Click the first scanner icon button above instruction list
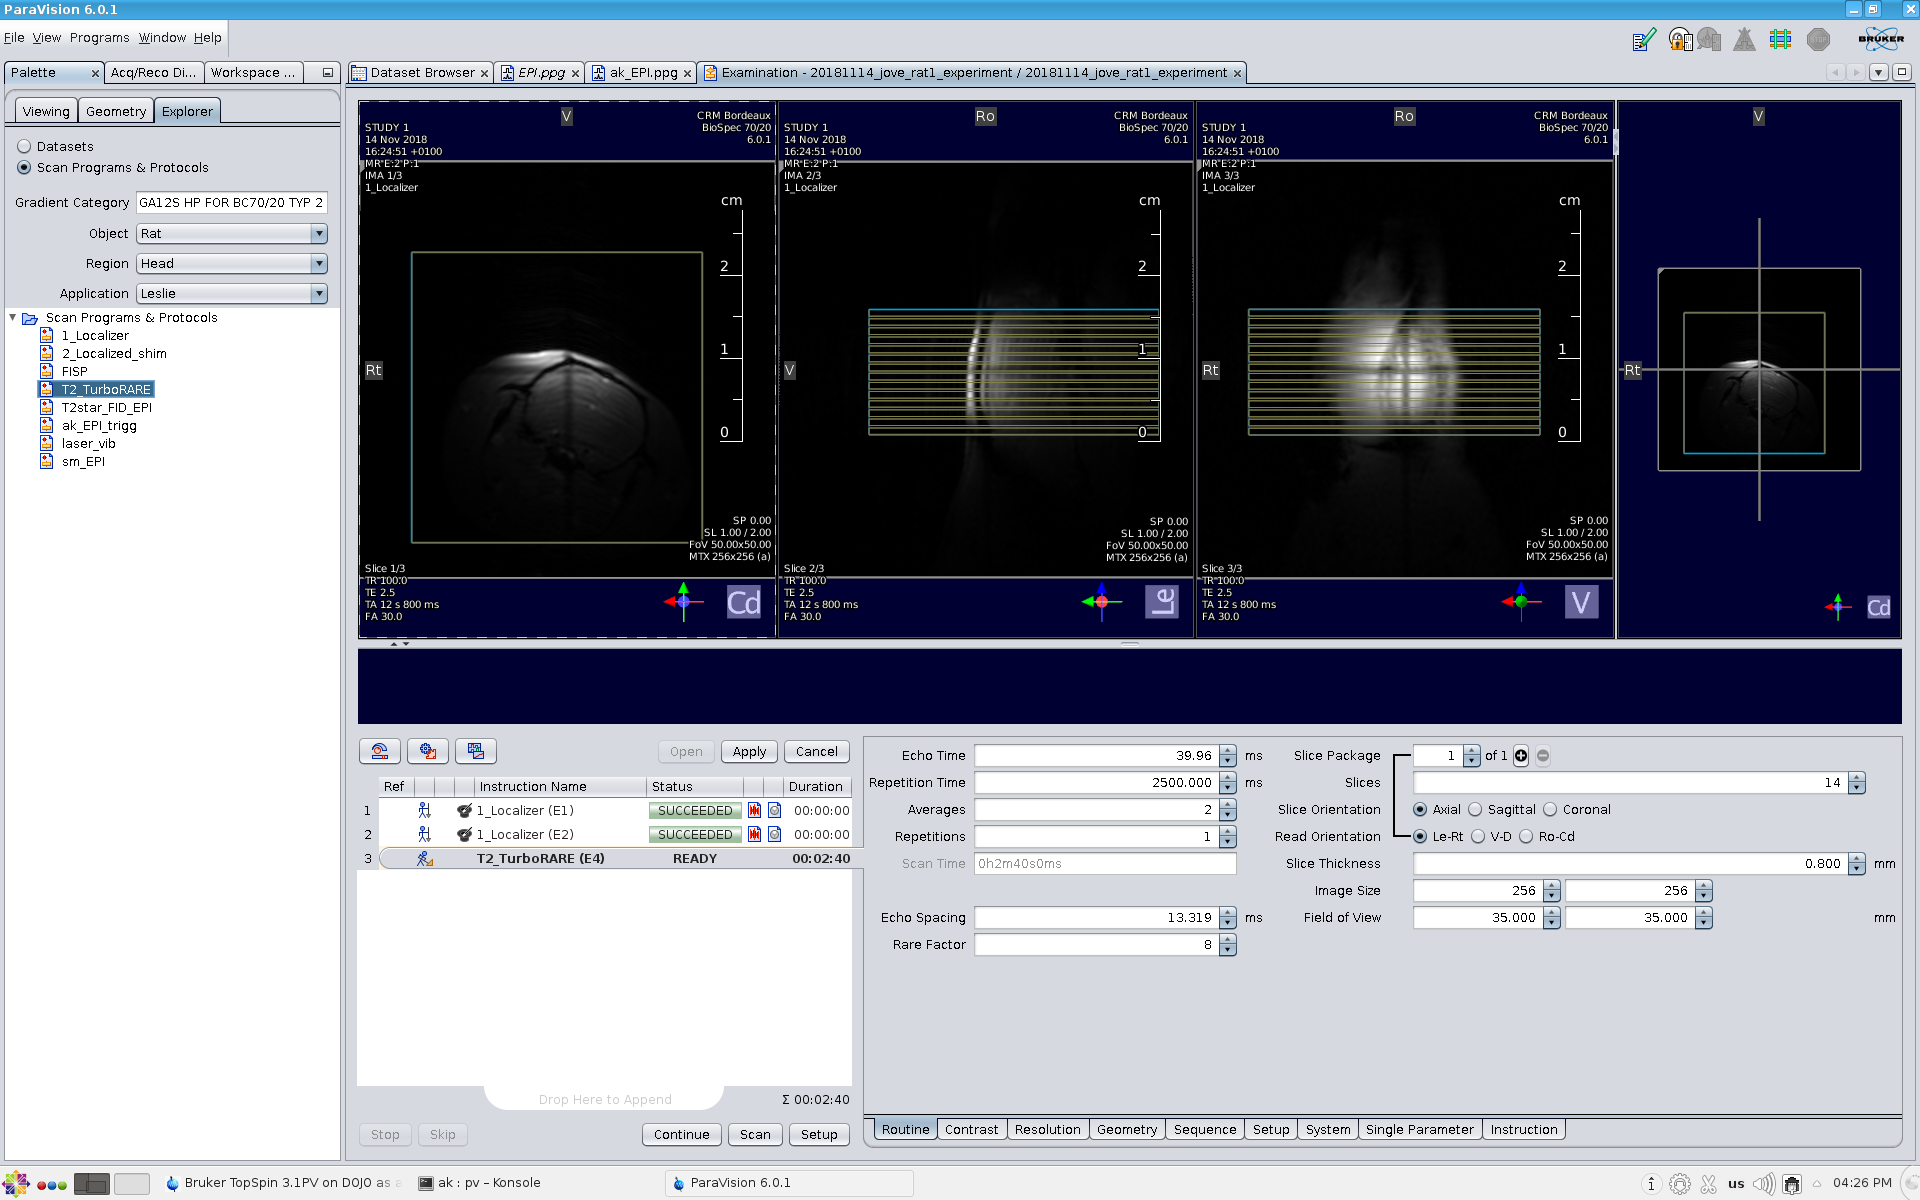This screenshot has height=1200, width=1920. click(x=380, y=751)
